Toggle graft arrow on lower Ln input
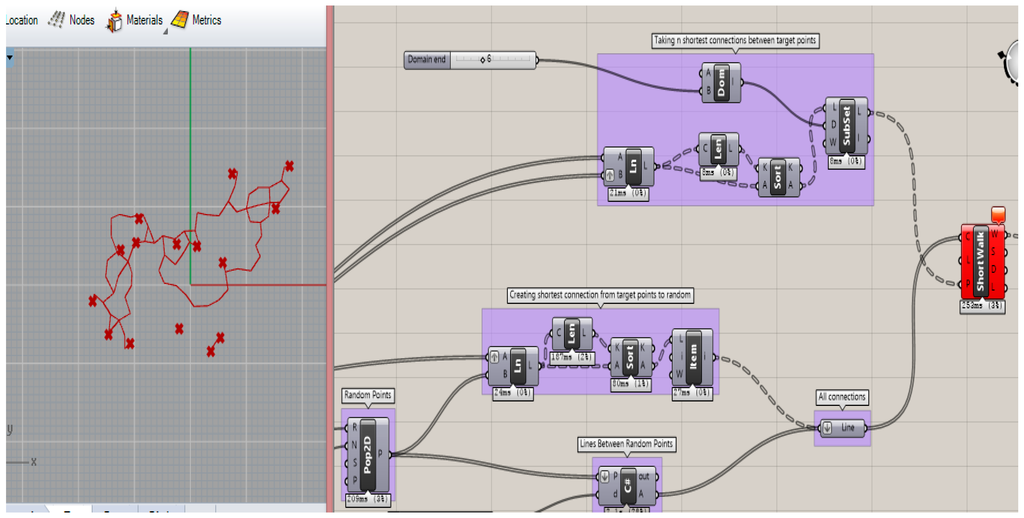 click(494, 357)
